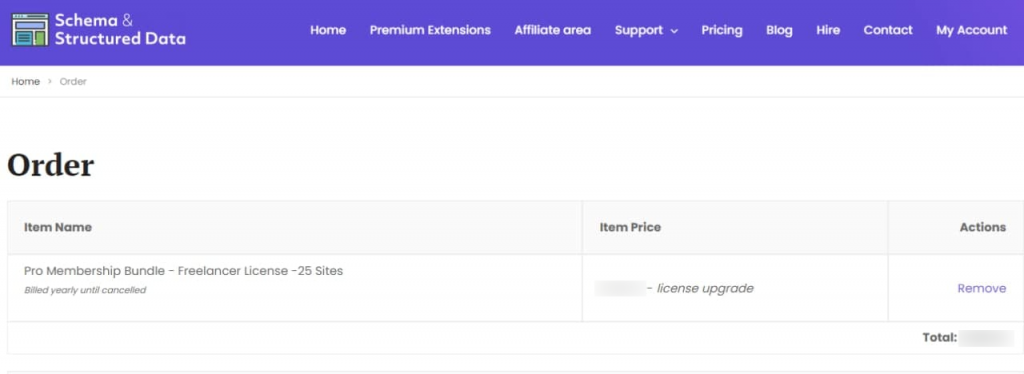Click the Schema & Structured Data site title
The height and width of the screenshot is (374, 1024).
pyautogui.click(x=120, y=29)
